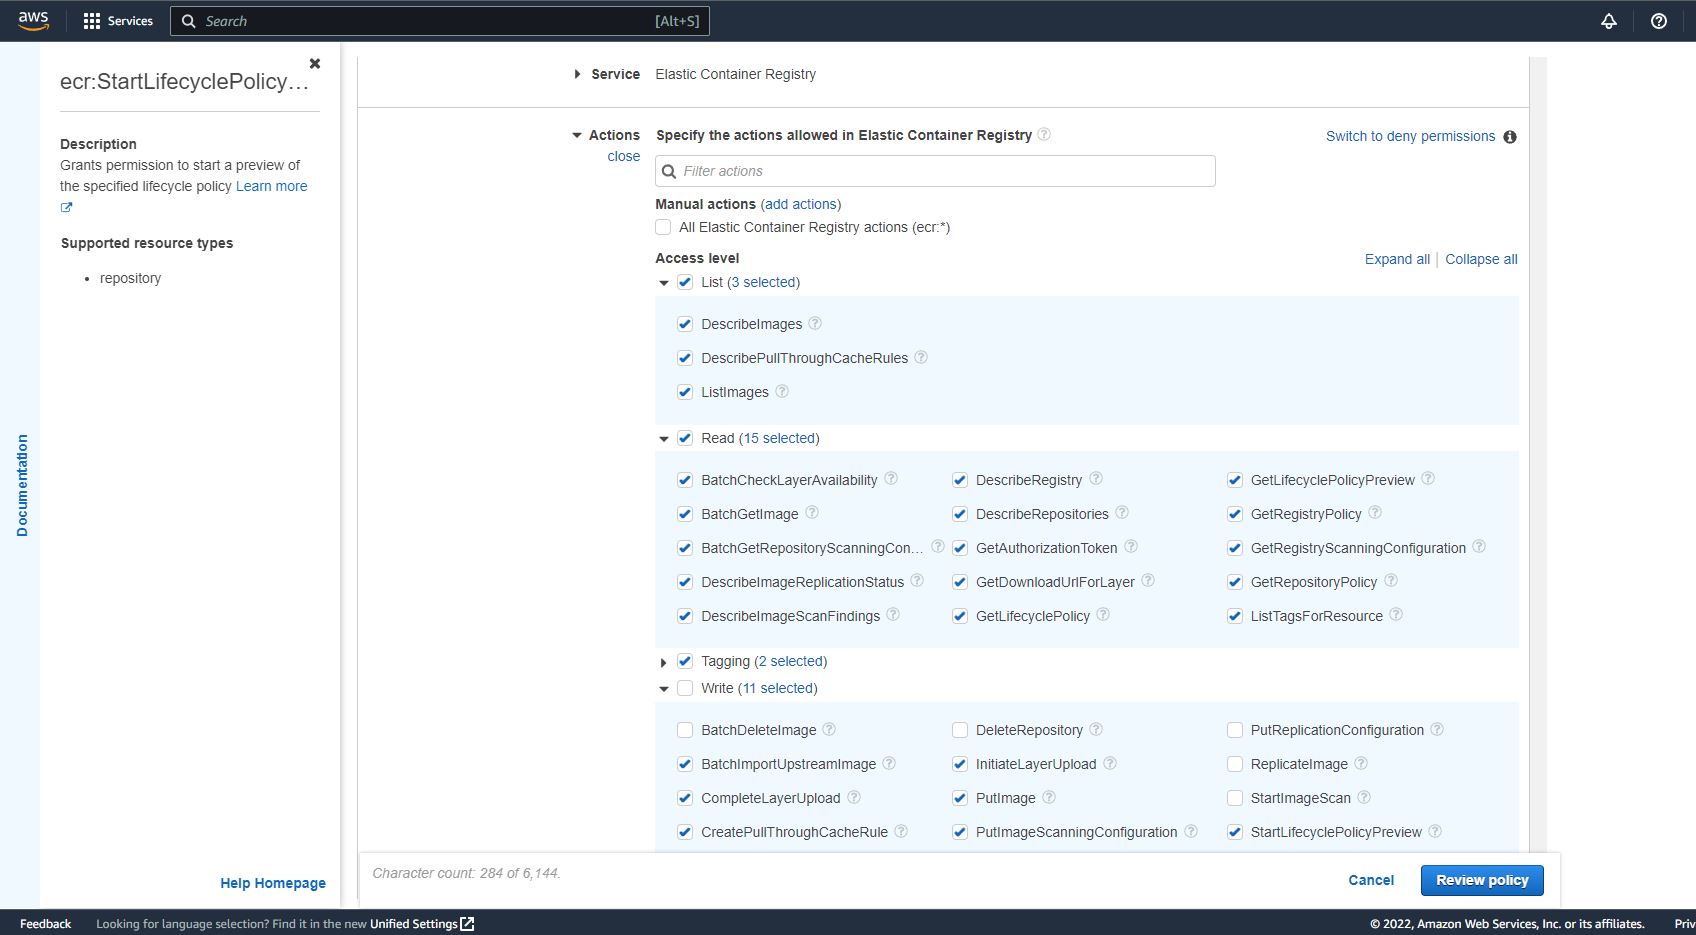1696x935 pixels.
Task: Show help icon for GetDownloadUrlForLayer
Action: point(1148,580)
